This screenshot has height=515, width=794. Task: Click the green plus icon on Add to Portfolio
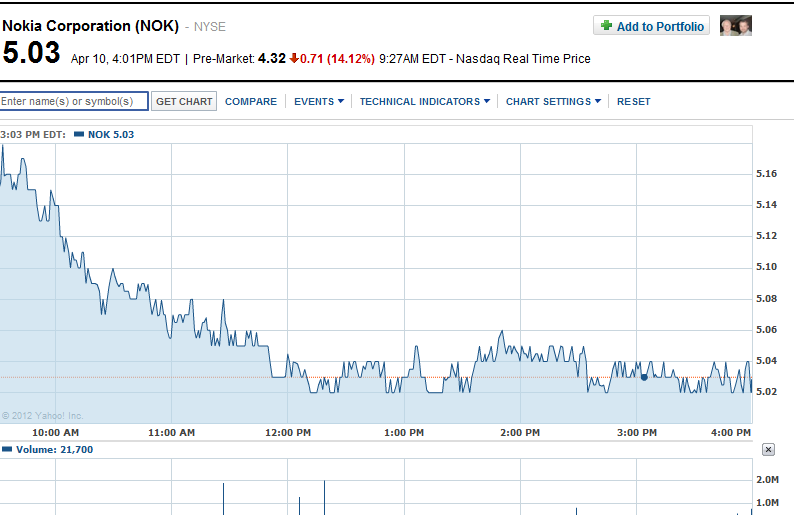pyautogui.click(x=606, y=25)
